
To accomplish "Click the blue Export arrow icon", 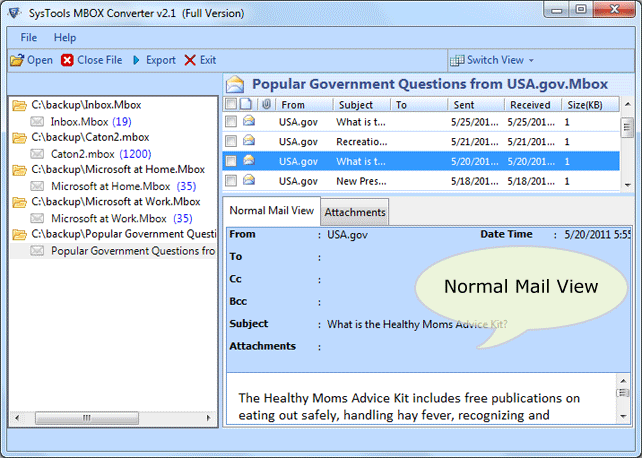I will [136, 60].
